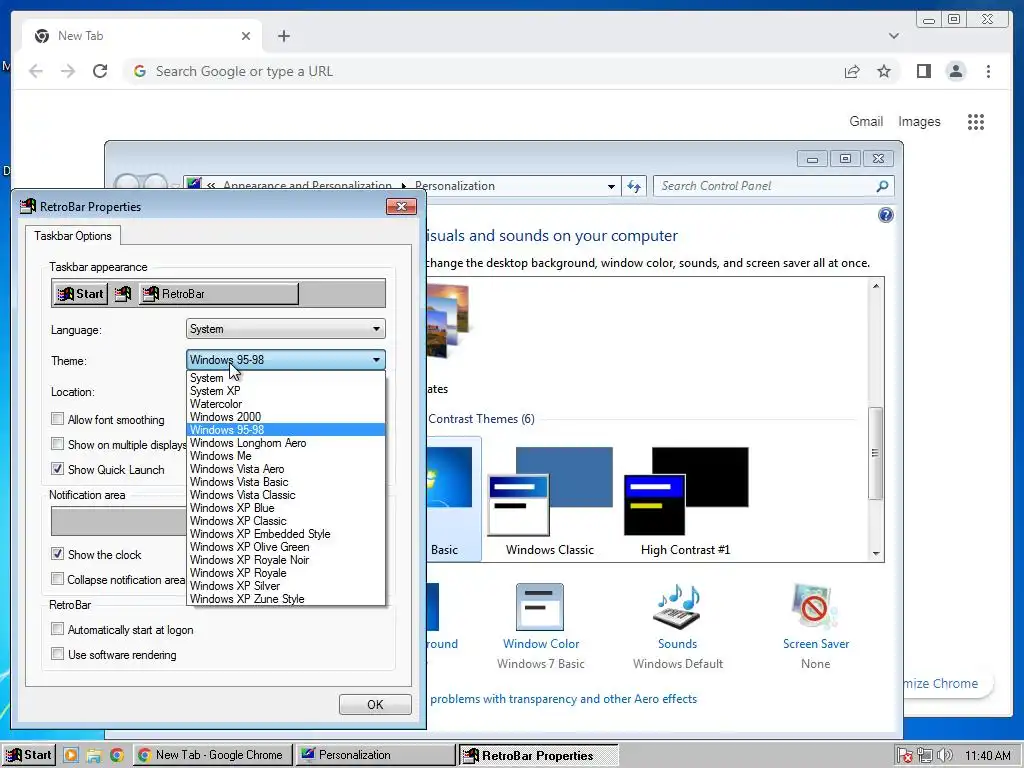Open Chrome side panel
This screenshot has height=768, width=1024.
click(923, 71)
